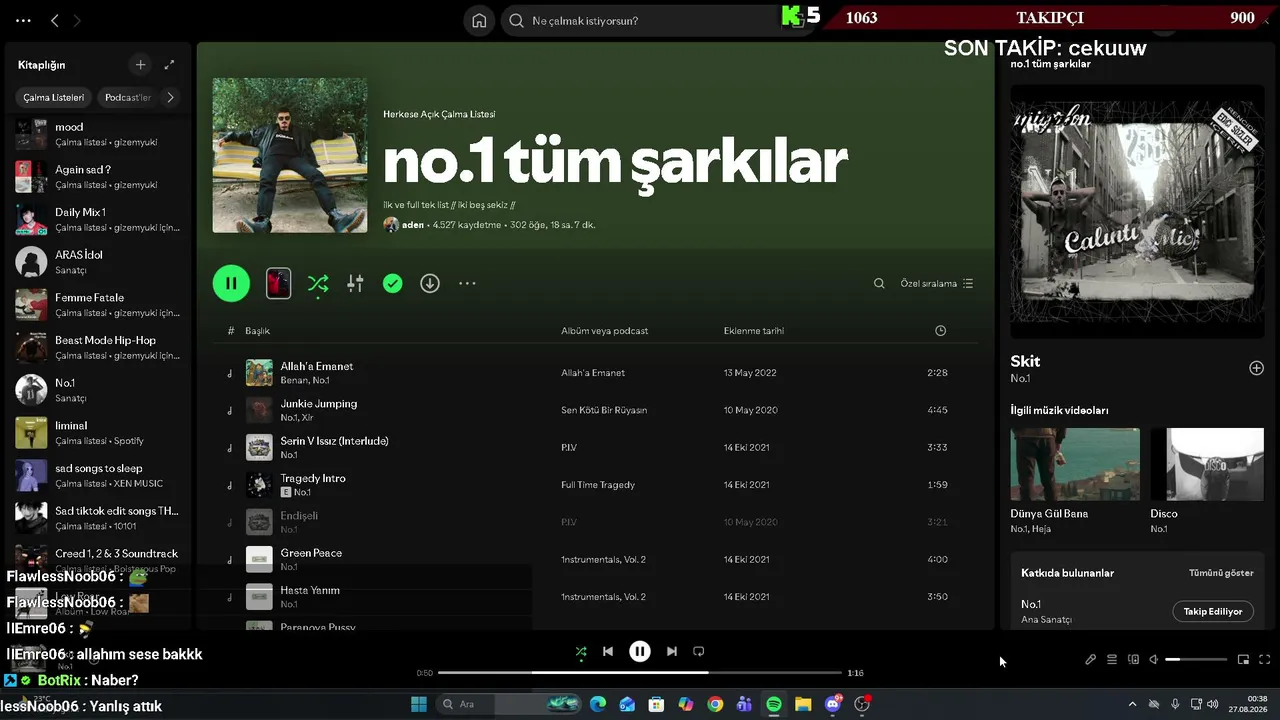Open Daily Mix 1 in the library
This screenshot has height=720, width=1280.
point(97,220)
